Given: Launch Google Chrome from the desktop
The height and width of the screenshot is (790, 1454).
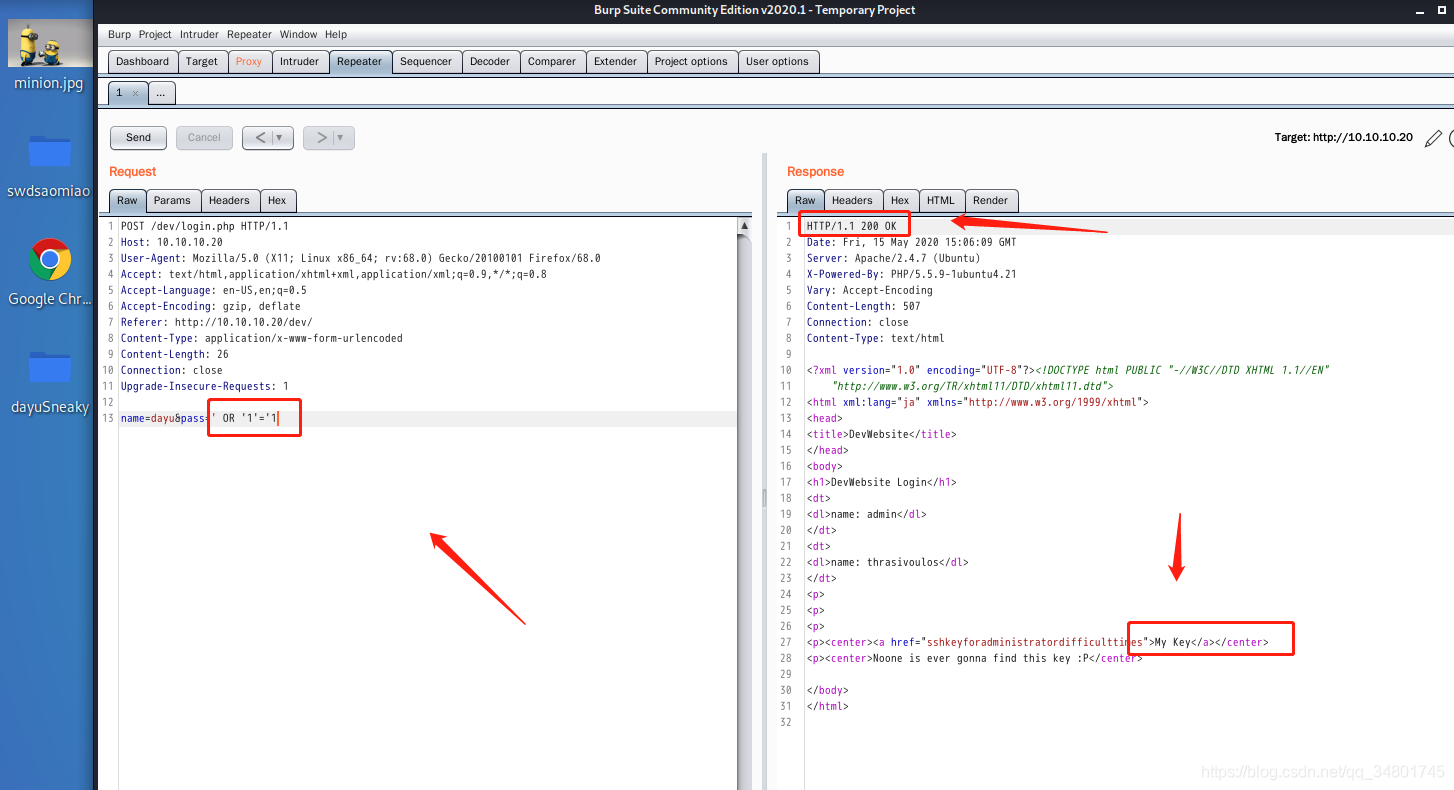Looking at the screenshot, I should (x=48, y=272).
